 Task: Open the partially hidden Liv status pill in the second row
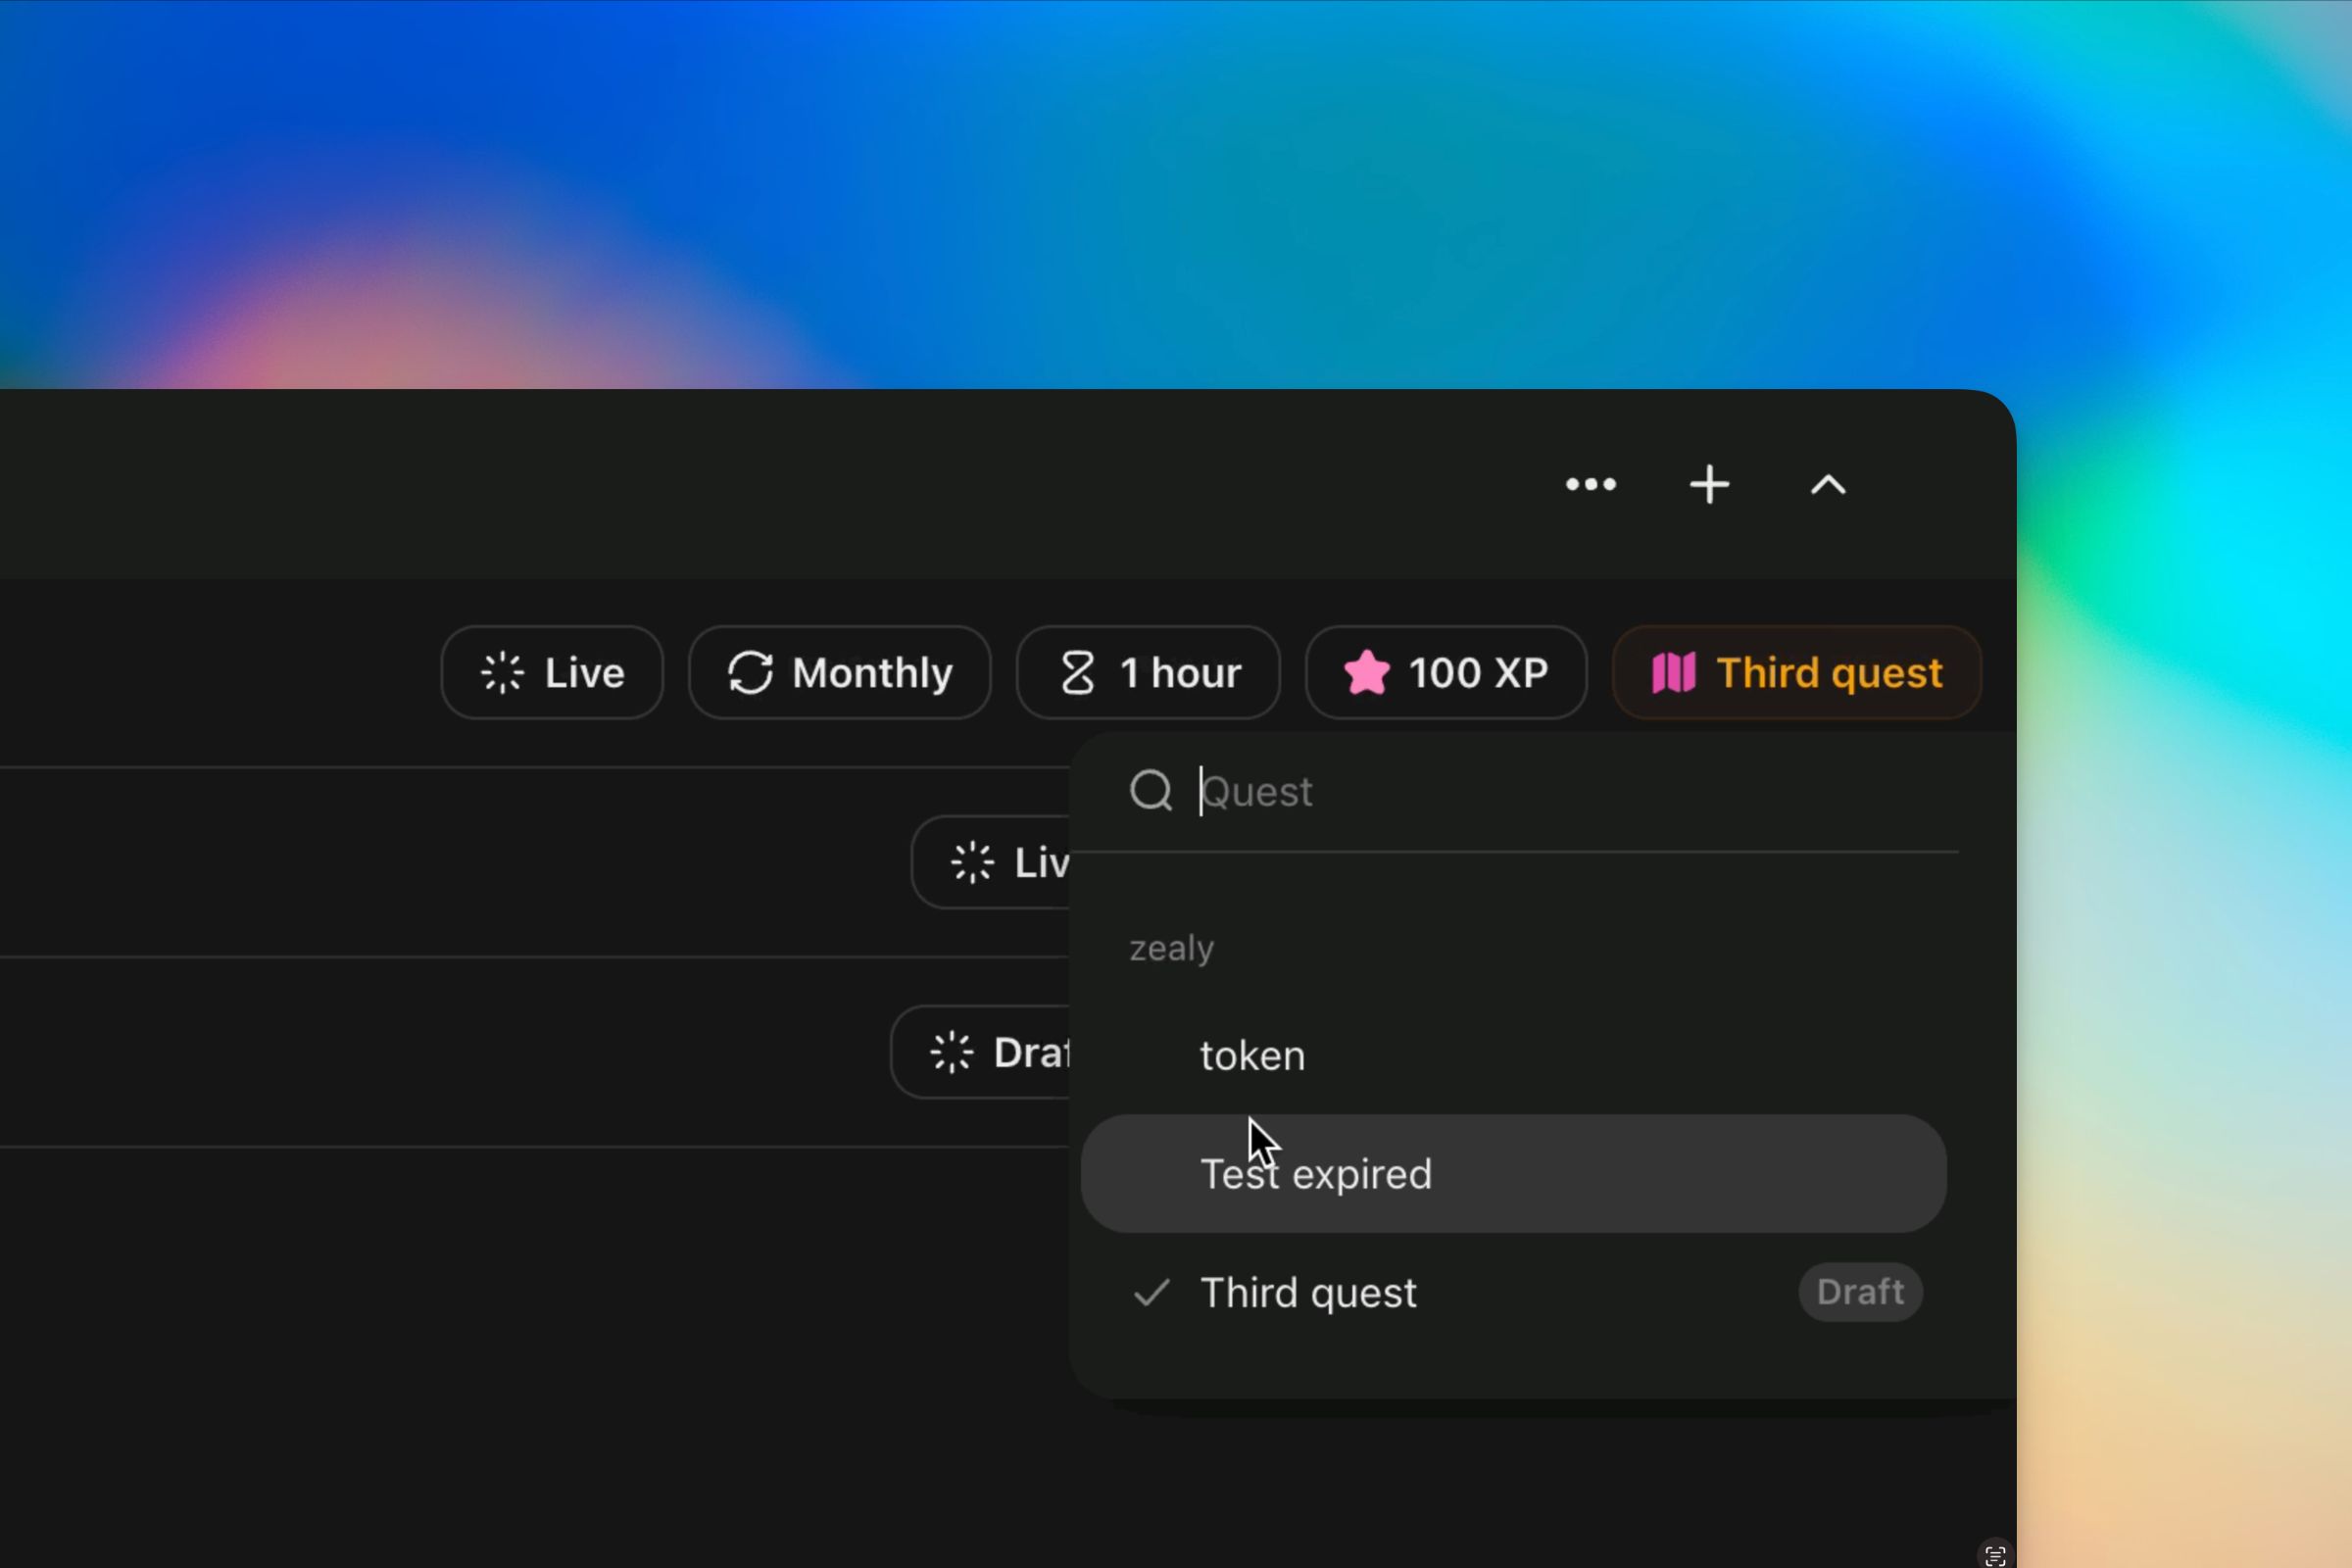tap(991, 862)
